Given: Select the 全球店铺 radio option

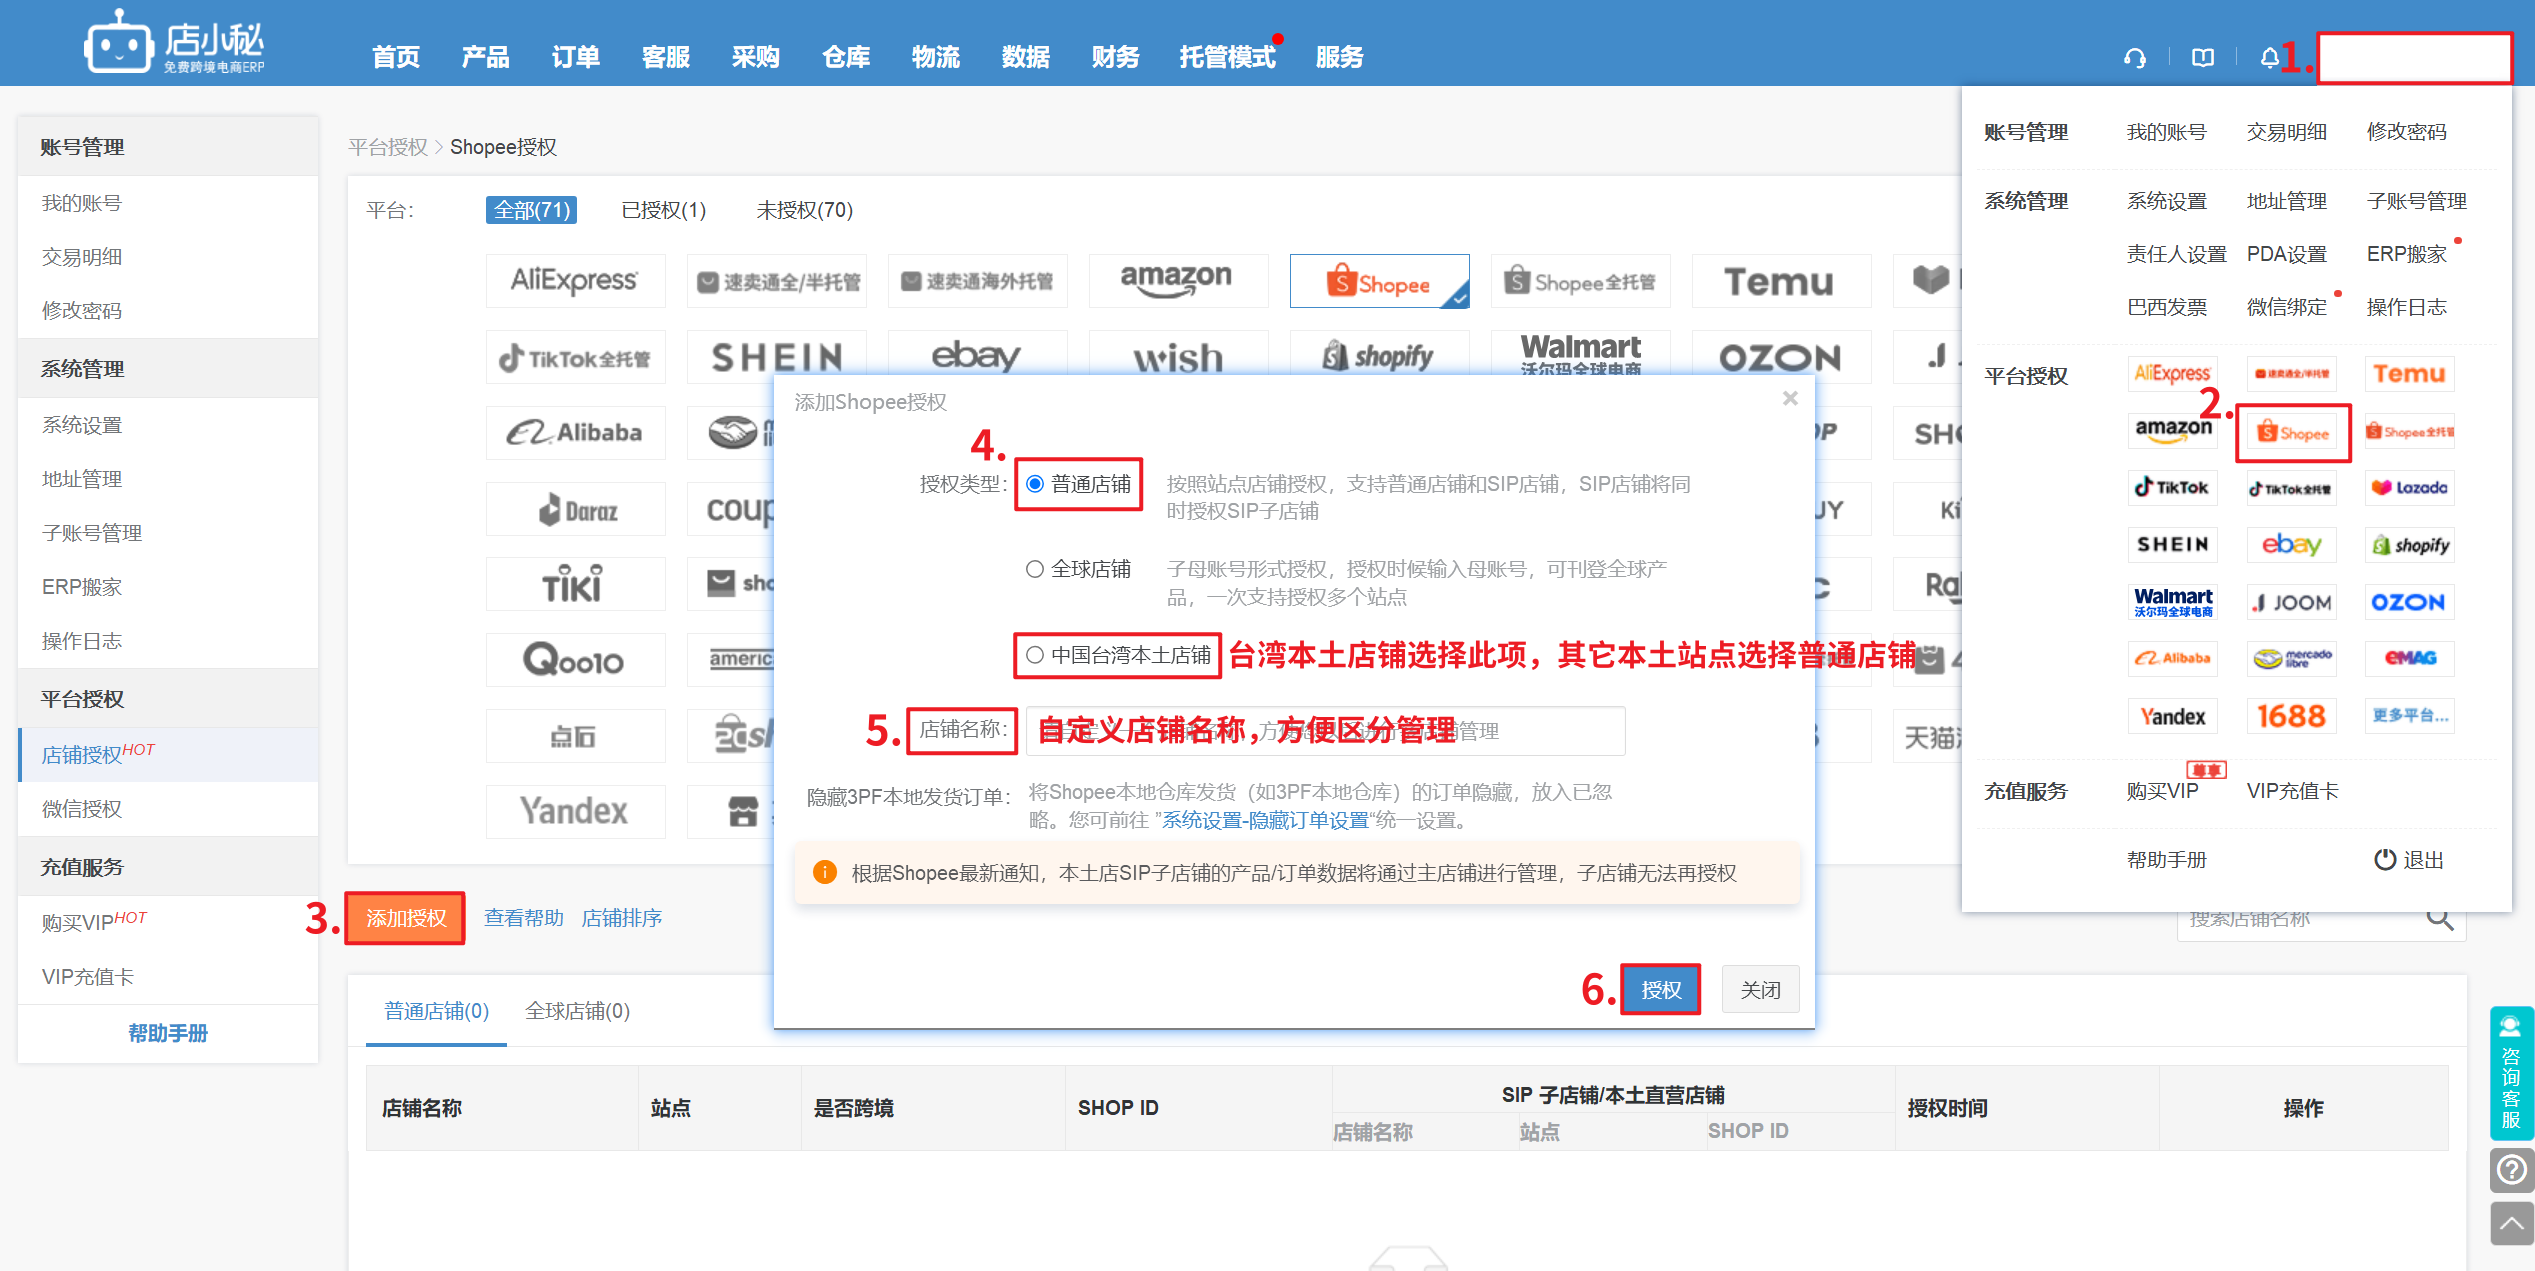Looking at the screenshot, I should [x=1035, y=569].
